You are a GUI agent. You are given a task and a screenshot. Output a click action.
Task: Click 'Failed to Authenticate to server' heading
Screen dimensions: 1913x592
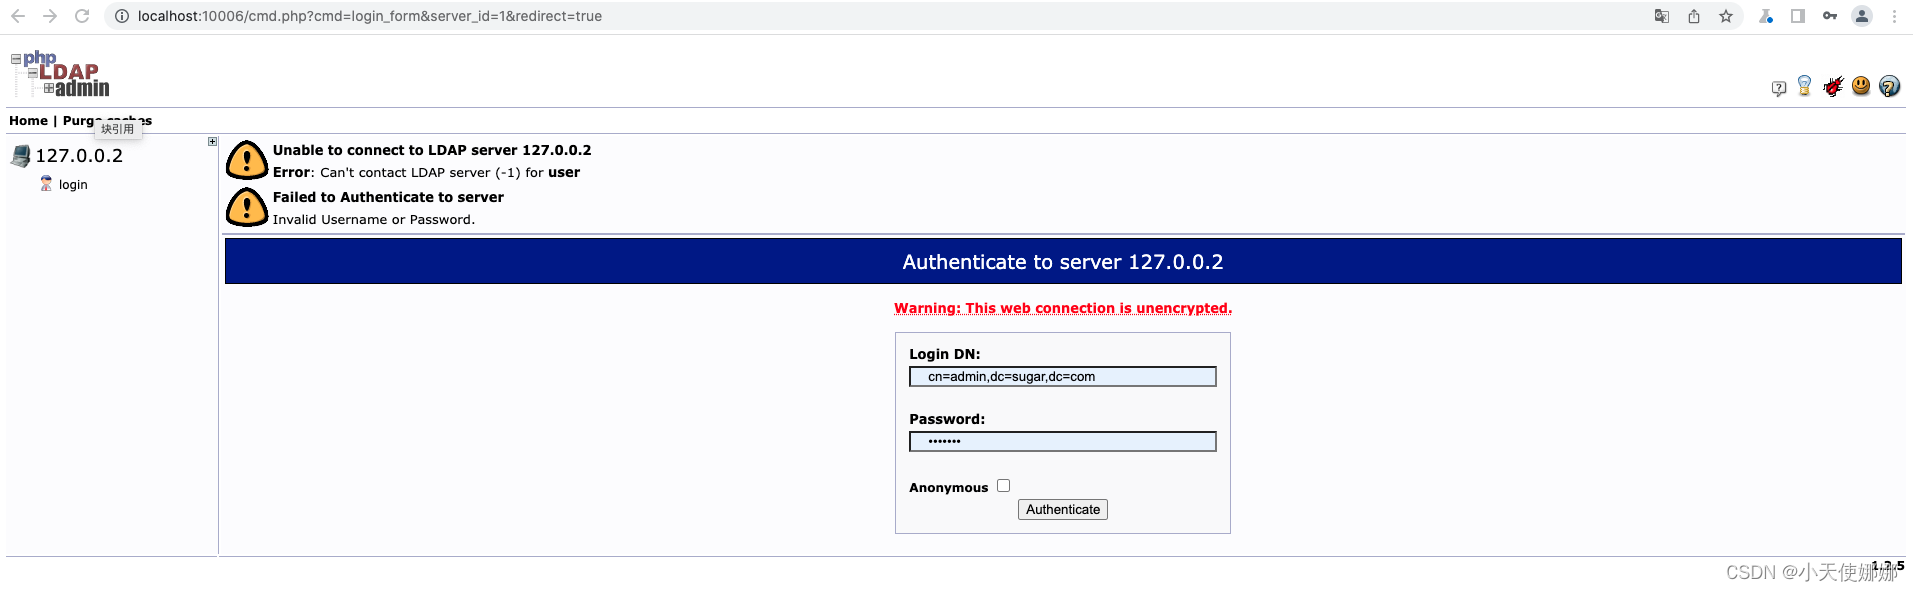(x=388, y=197)
